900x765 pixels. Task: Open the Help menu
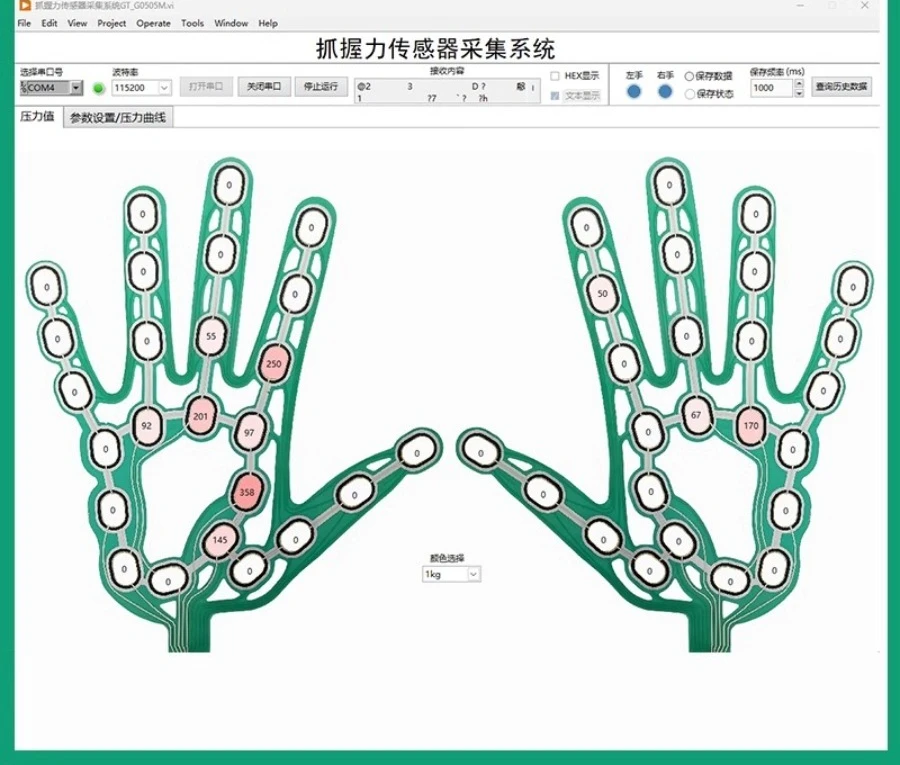click(x=267, y=24)
